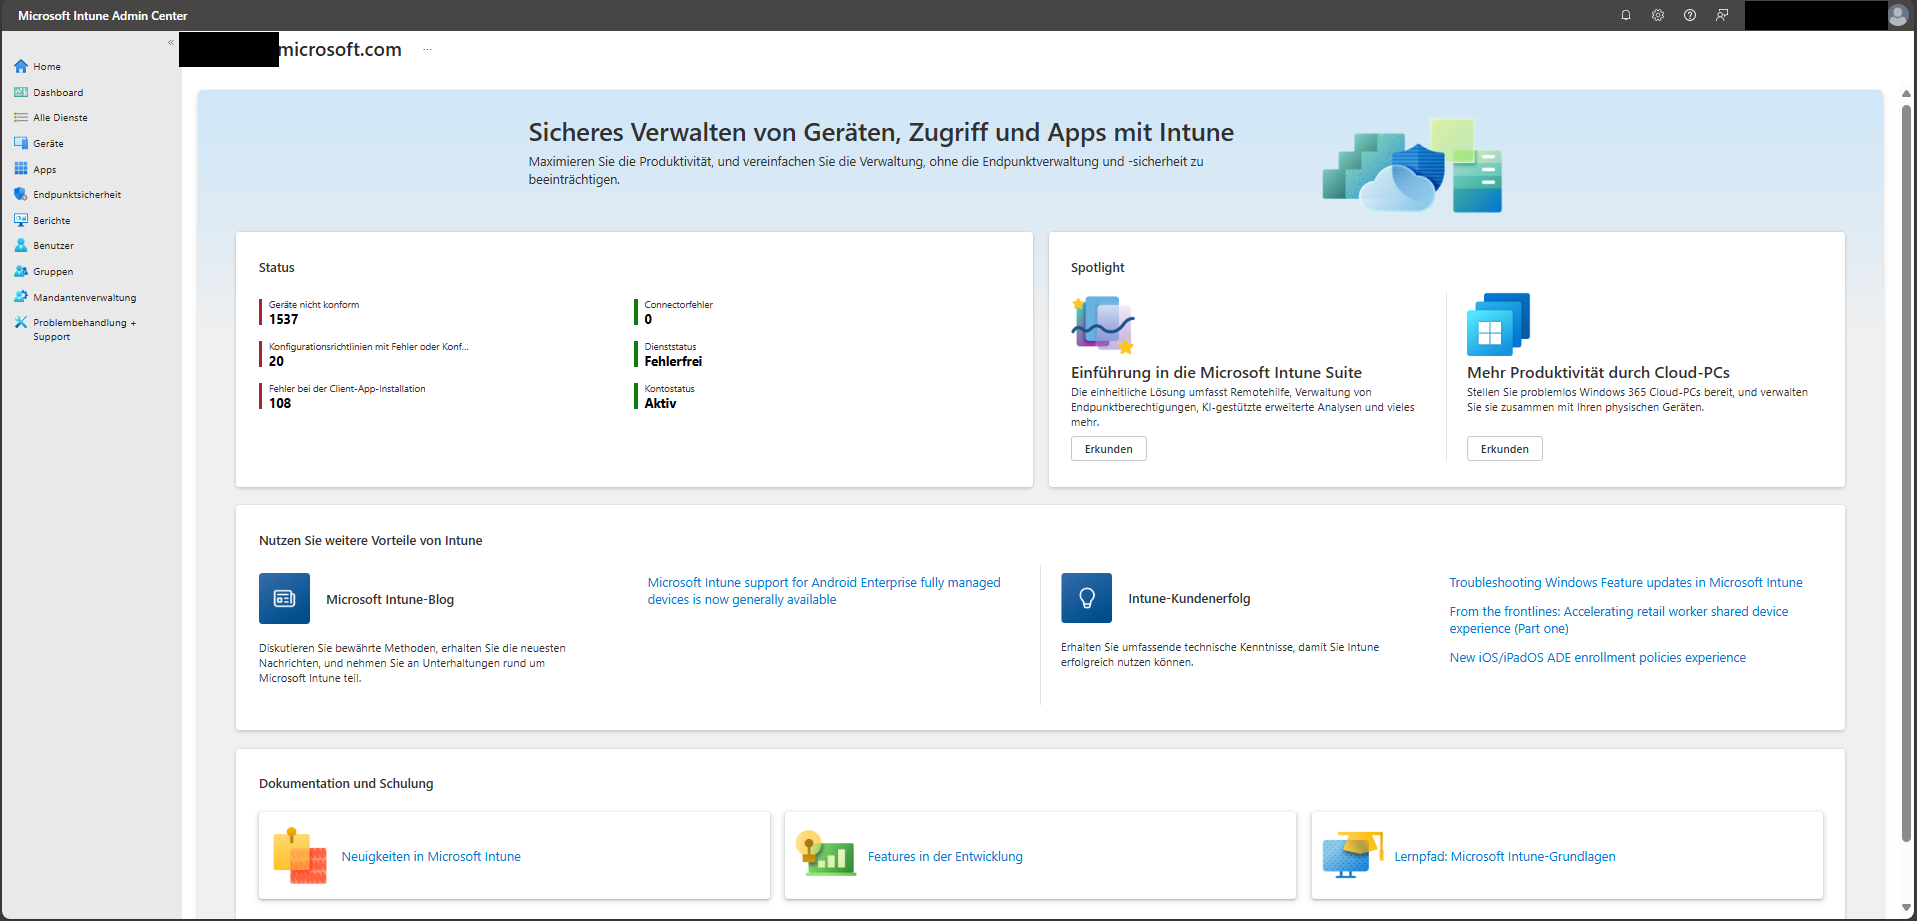Viewport: 1917px width, 921px height.
Task: Click the feedback icon in header
Action: tap(1722, 15)
